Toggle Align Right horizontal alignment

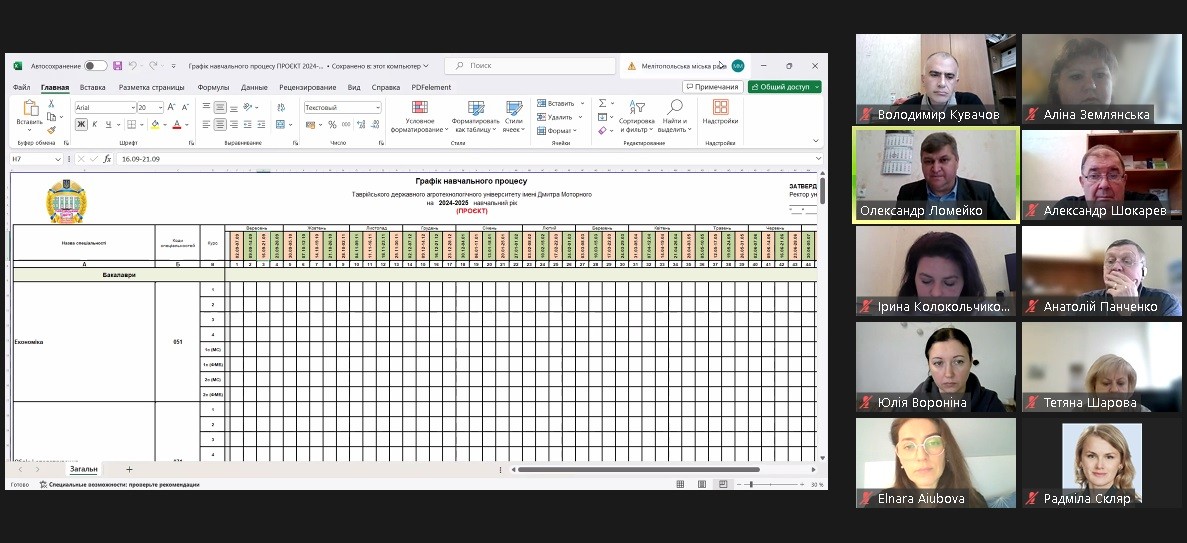233,124
